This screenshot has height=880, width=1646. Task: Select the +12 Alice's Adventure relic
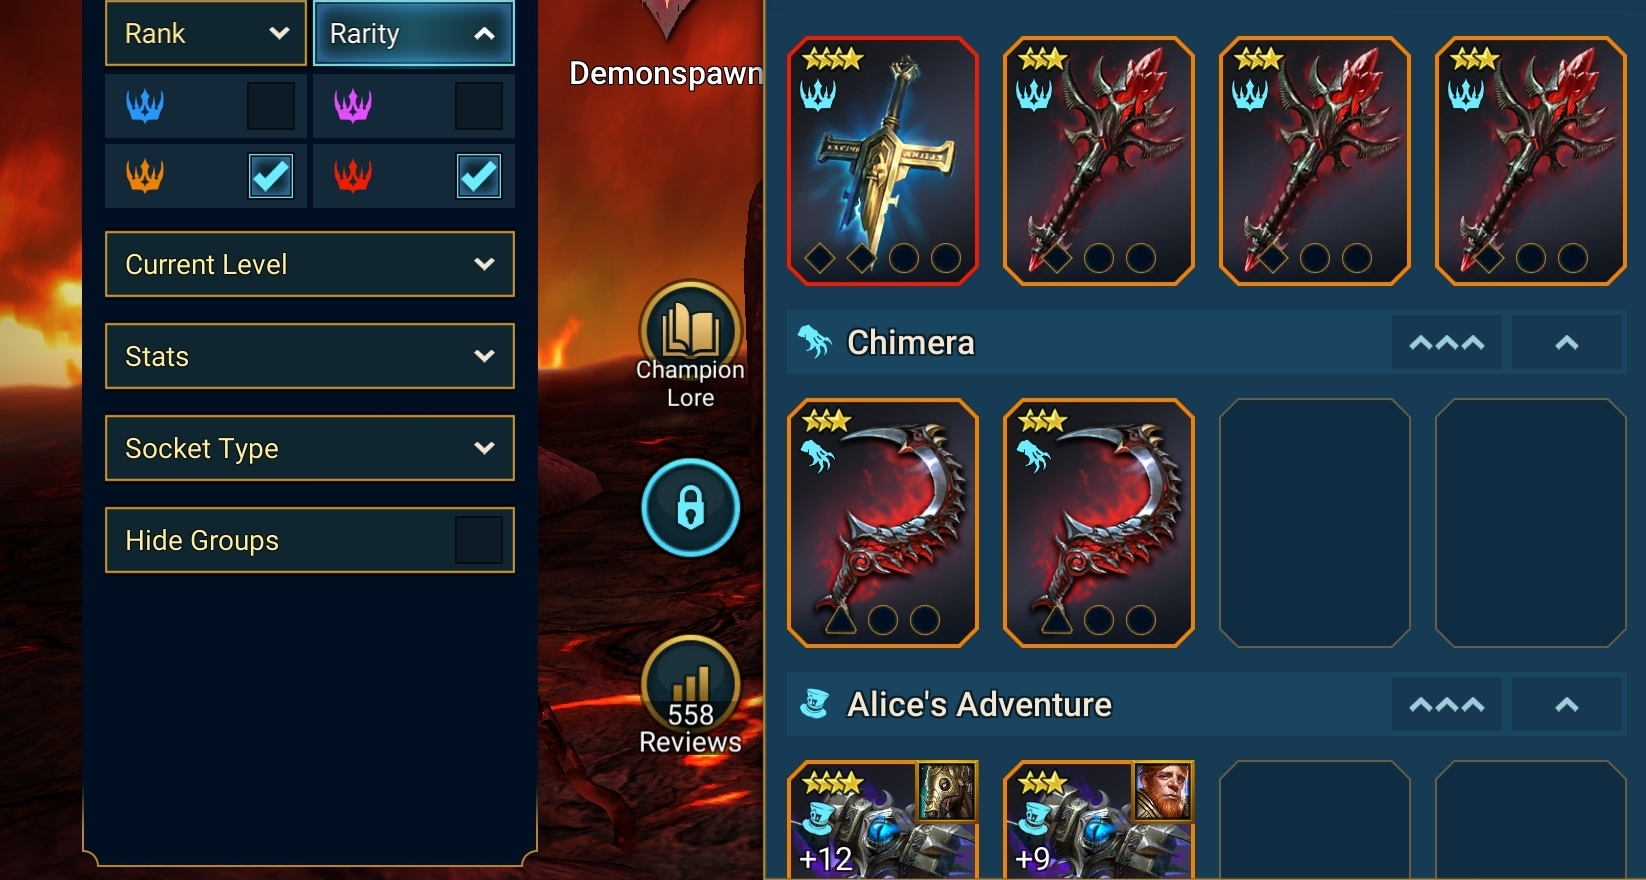pyautogui.click(x=883, y=820)
